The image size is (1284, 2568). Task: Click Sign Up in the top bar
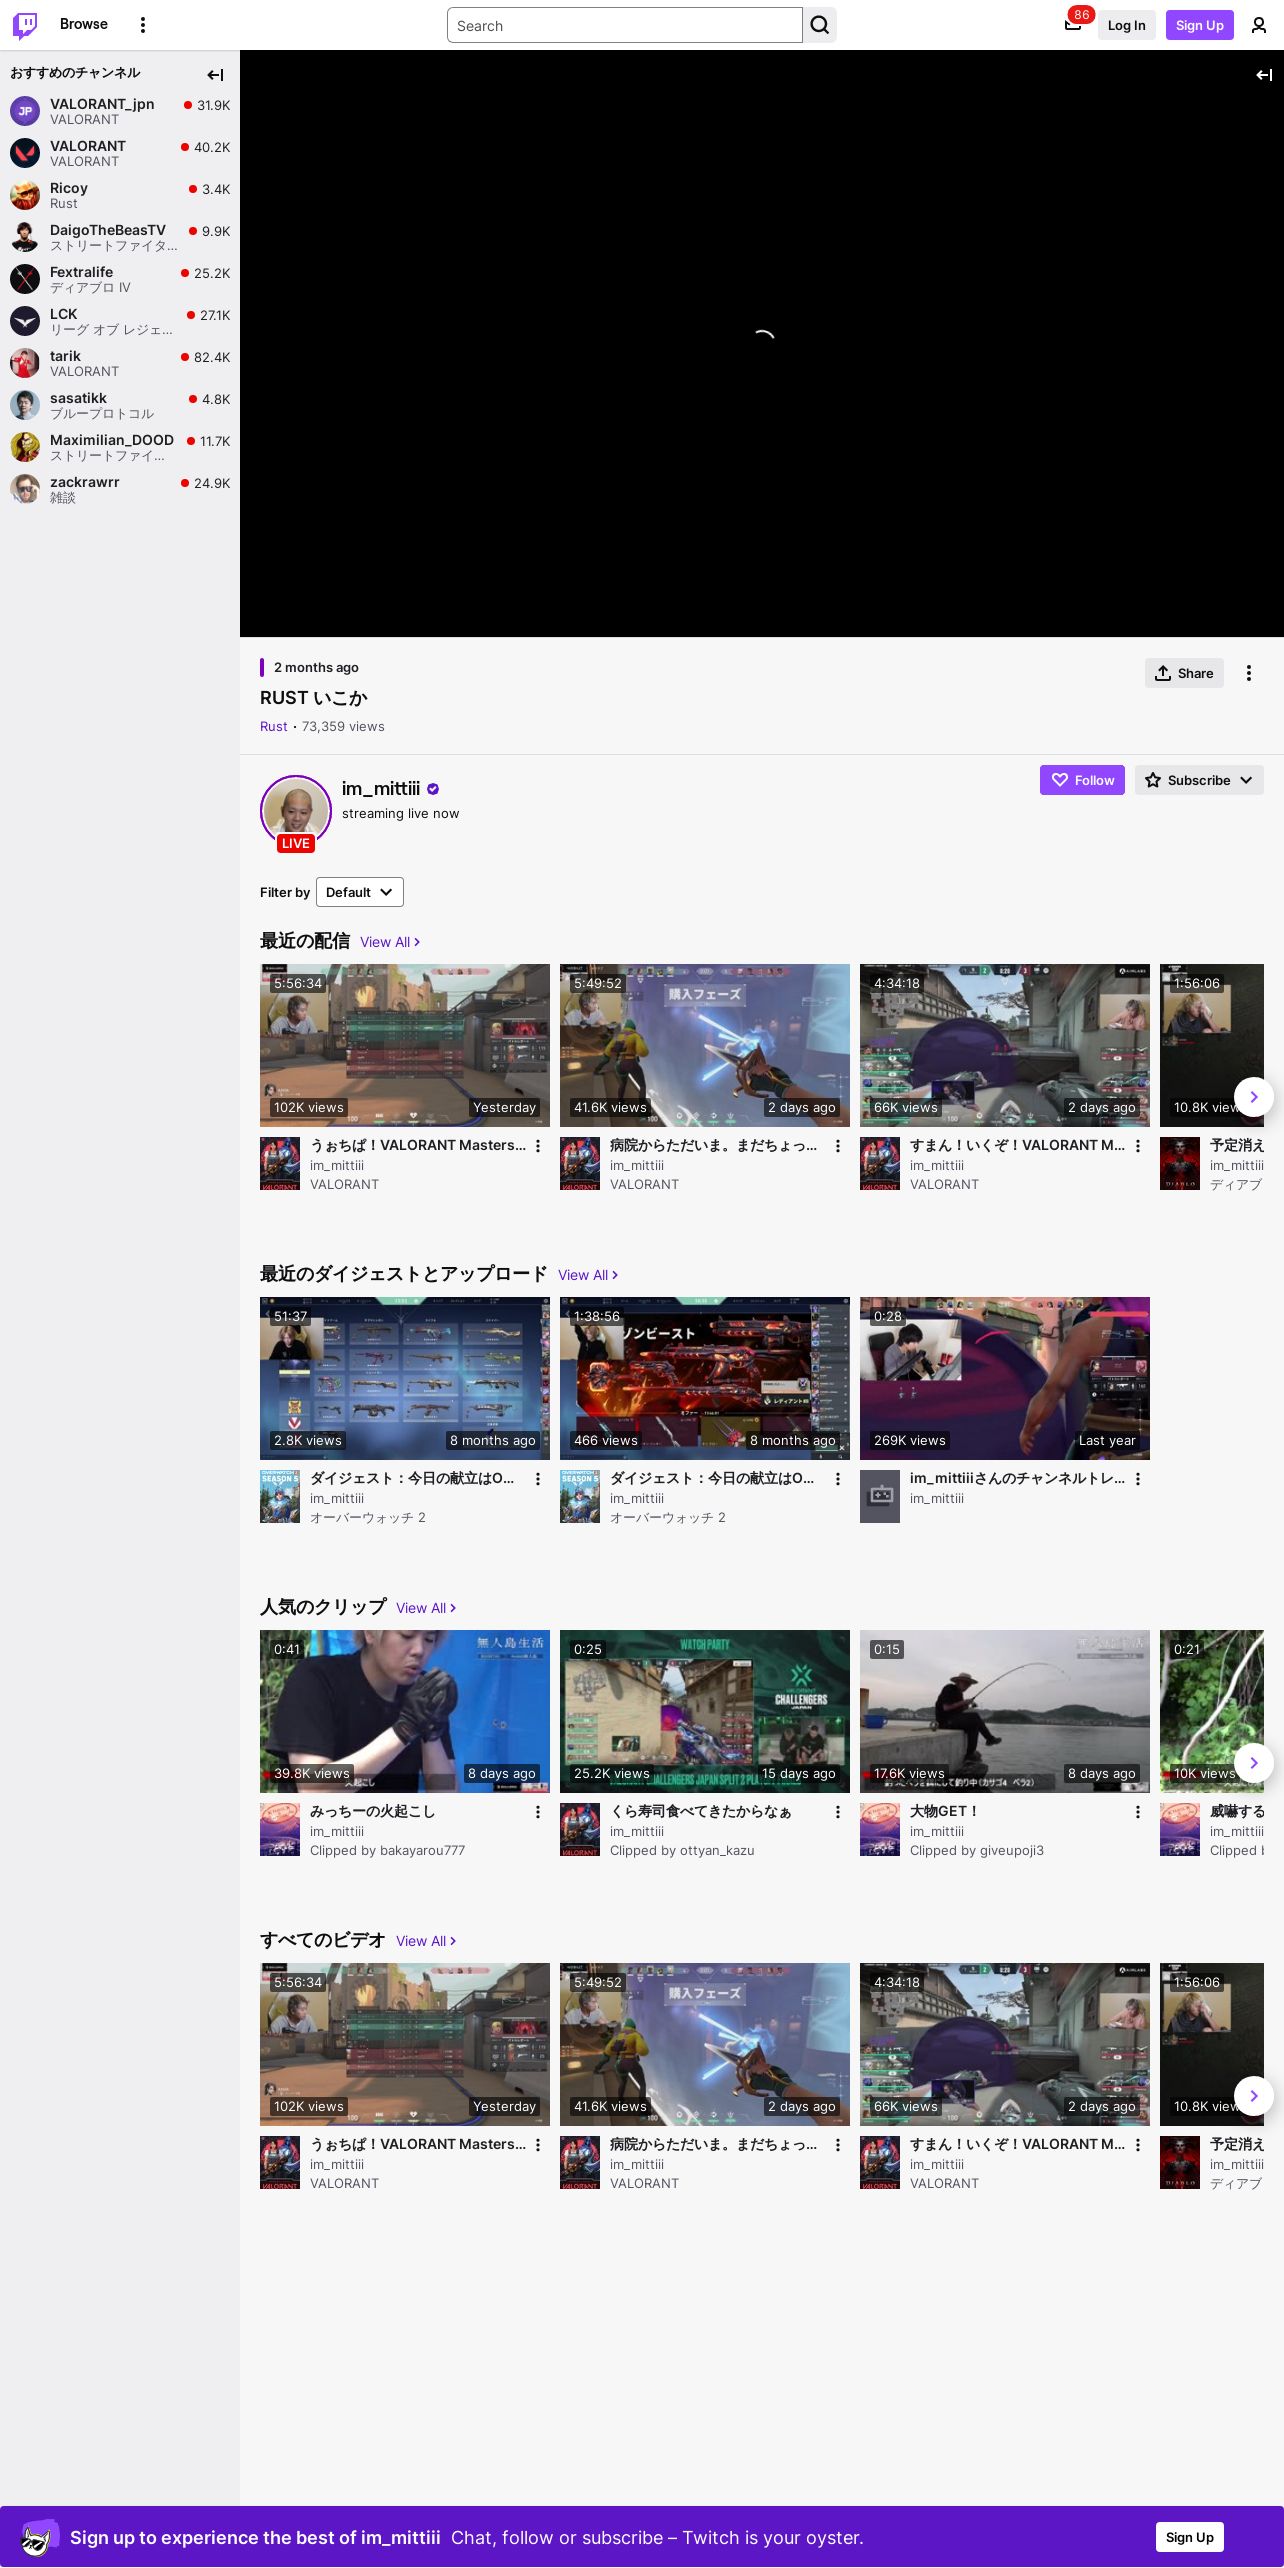pyautogui.click(x=1200, y=25)
